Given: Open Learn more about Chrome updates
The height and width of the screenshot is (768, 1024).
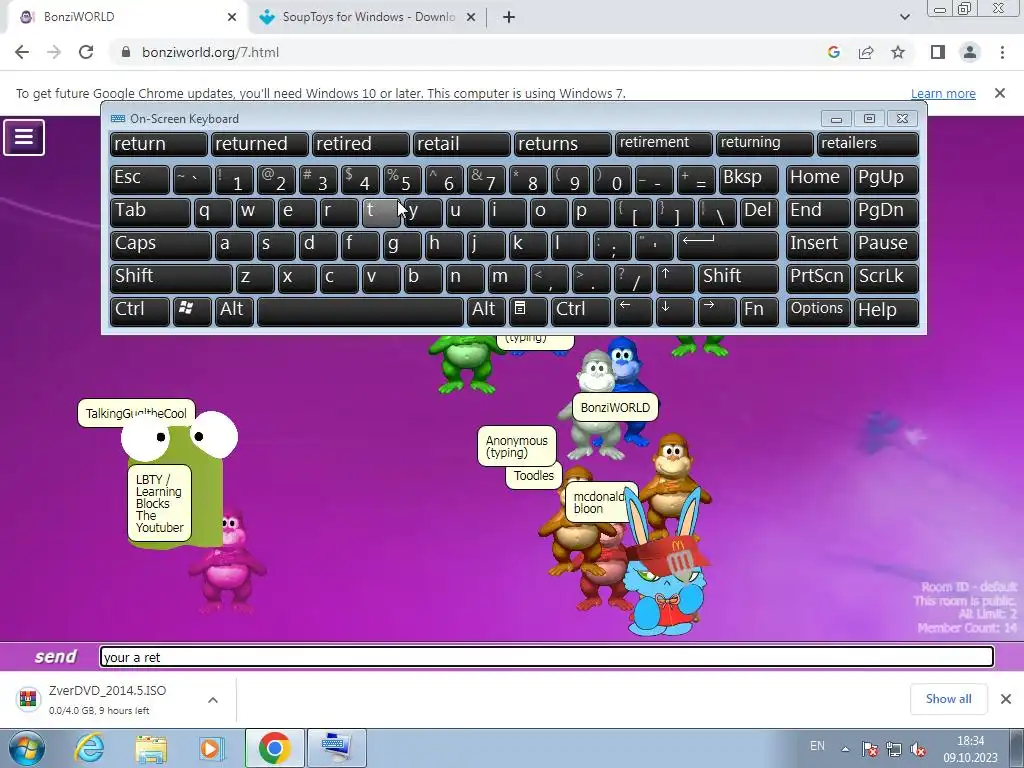Looking at the screenshot, I should 943,93.
